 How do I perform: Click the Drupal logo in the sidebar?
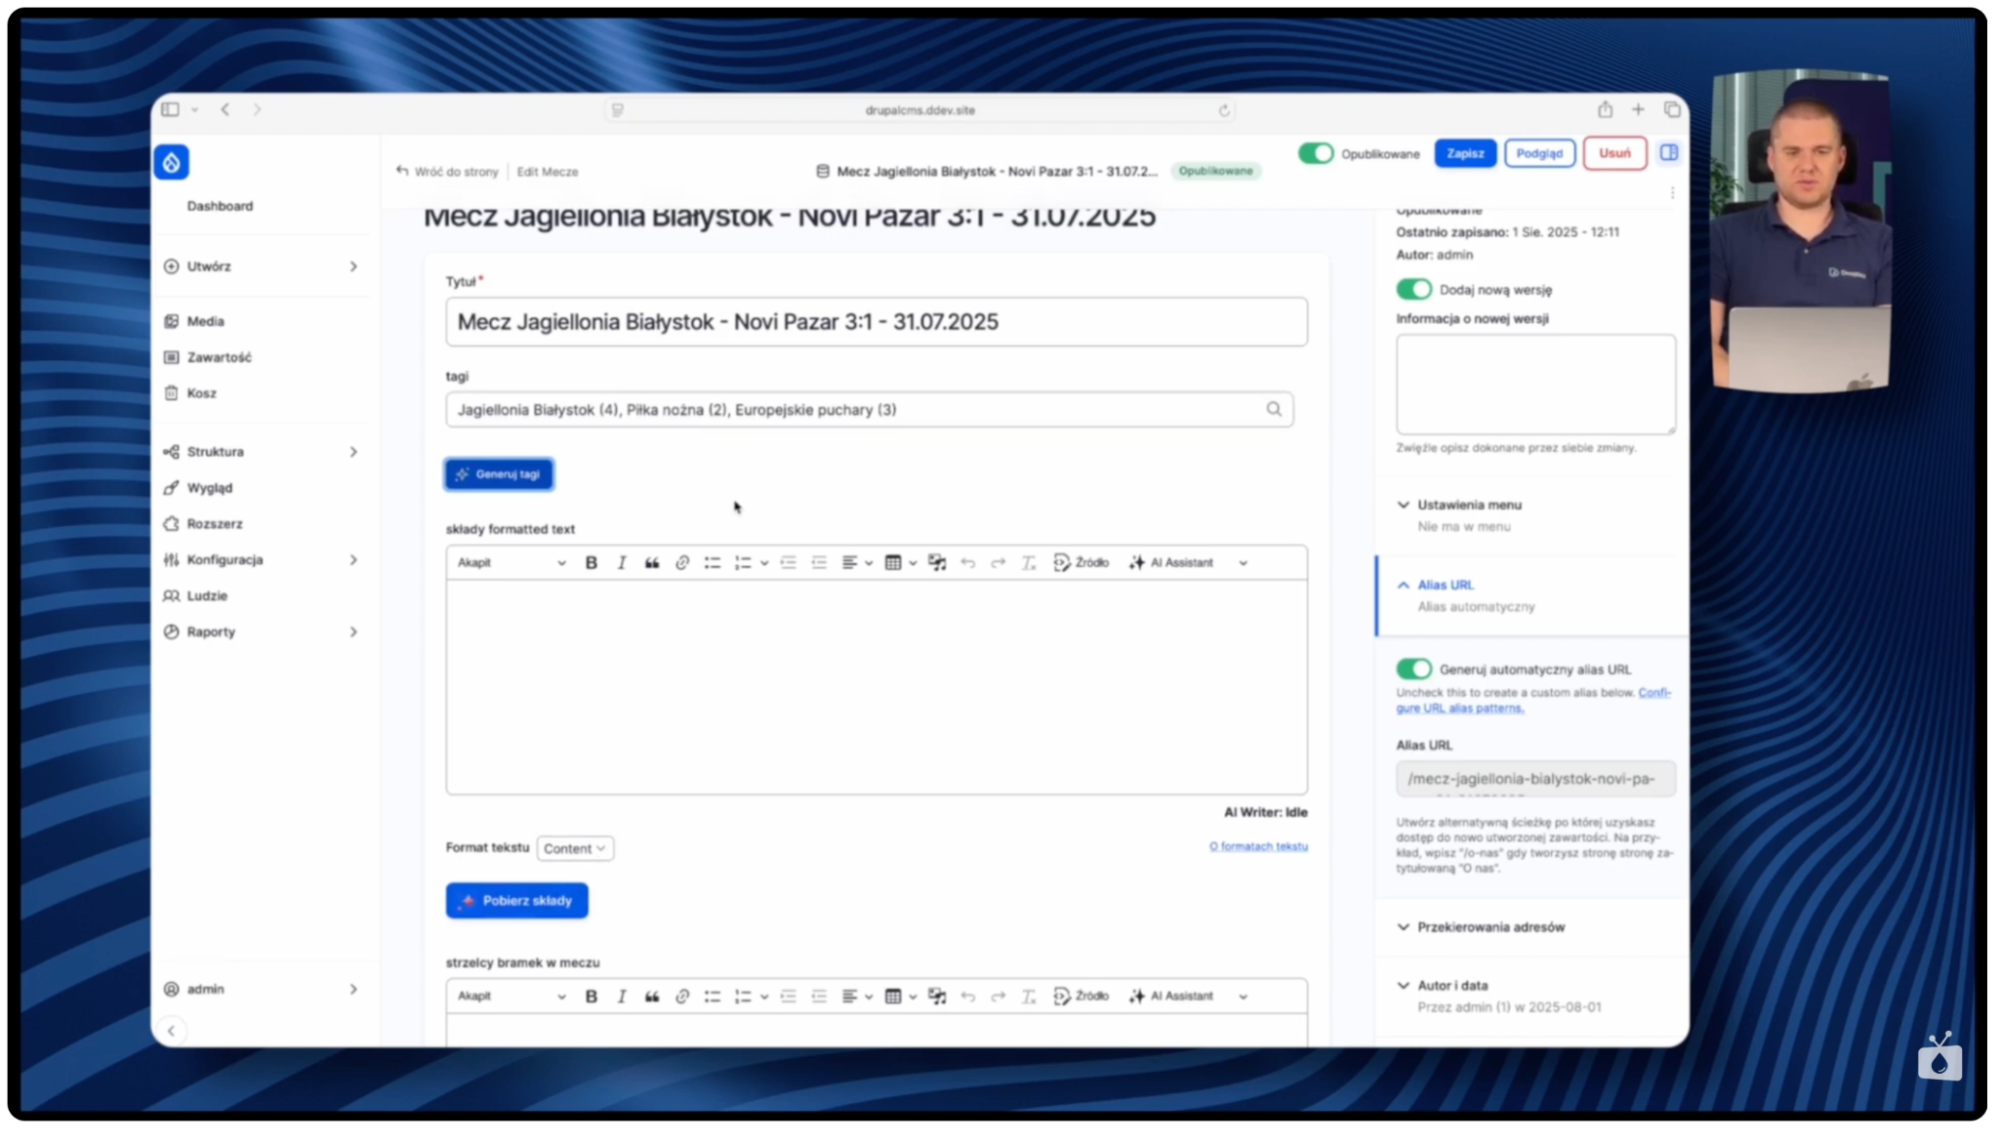pyautogui.click(x=171, y=161)
